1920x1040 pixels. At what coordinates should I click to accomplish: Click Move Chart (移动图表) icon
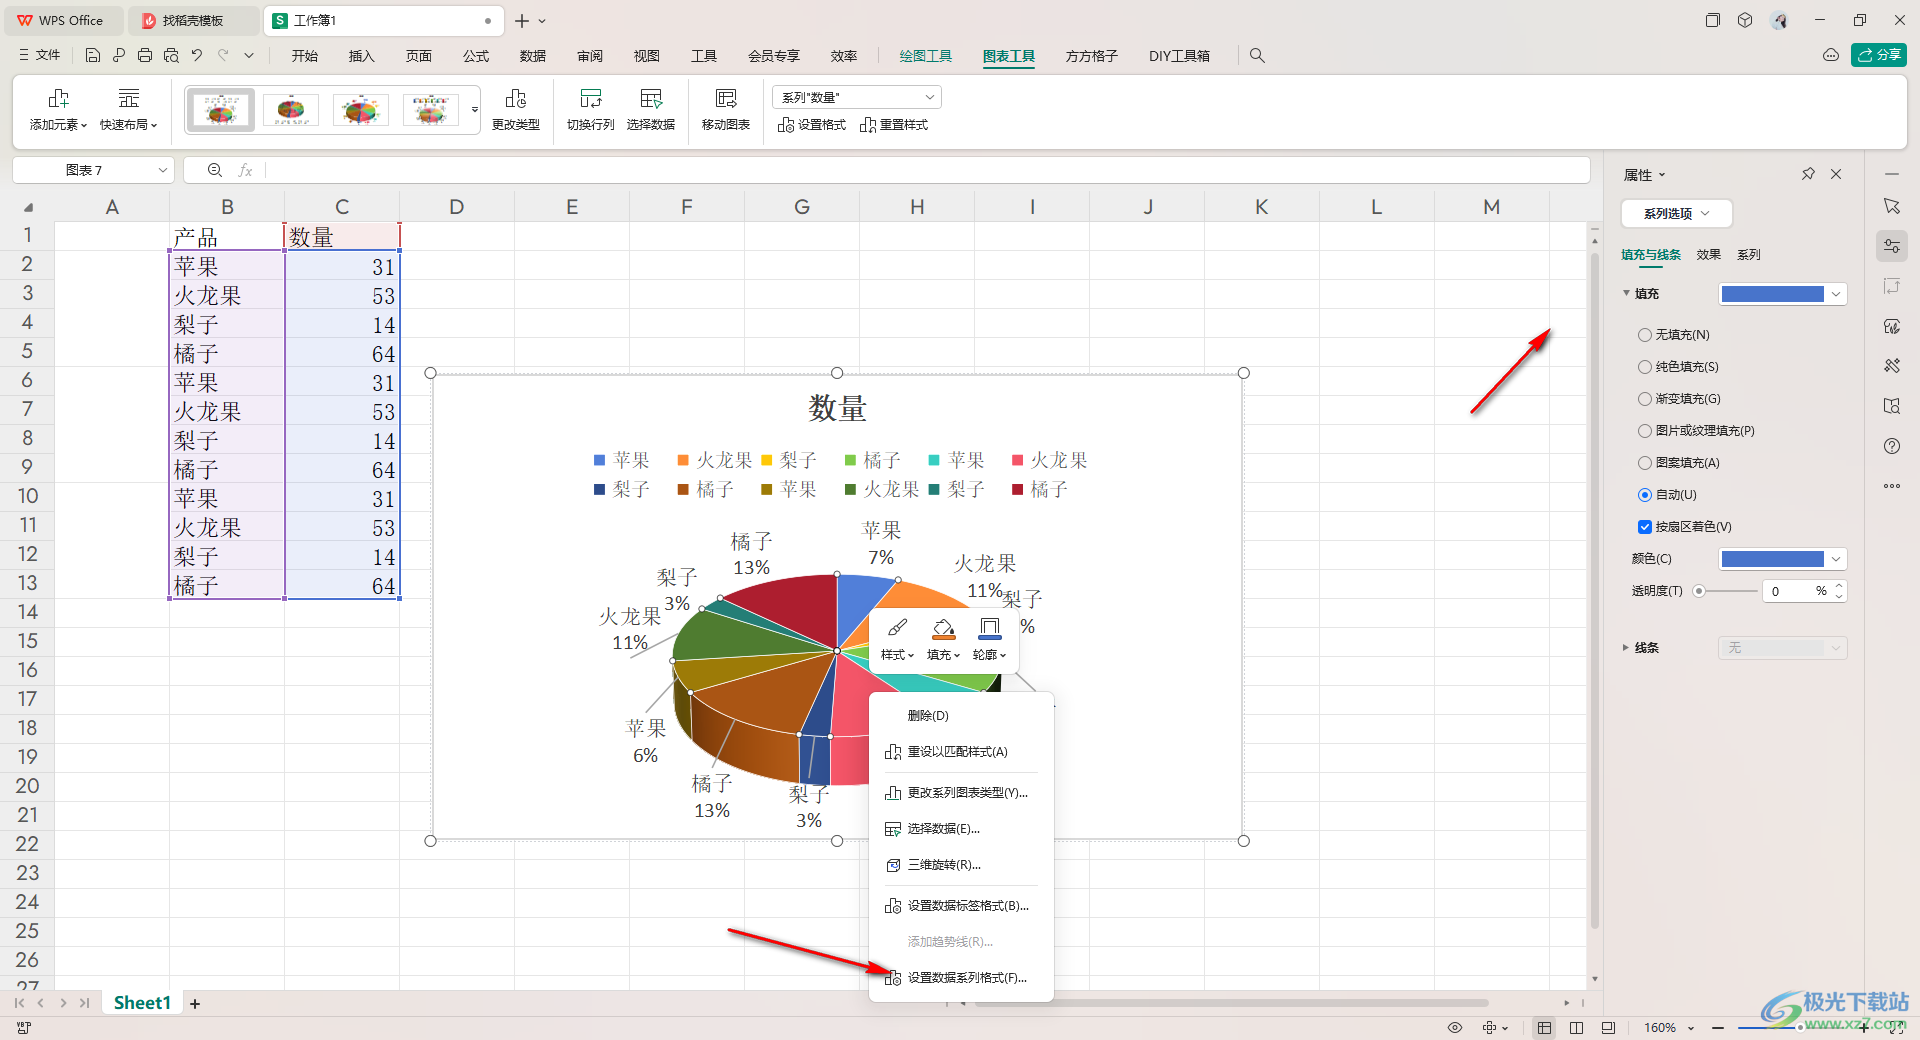[x=726, y=98]
